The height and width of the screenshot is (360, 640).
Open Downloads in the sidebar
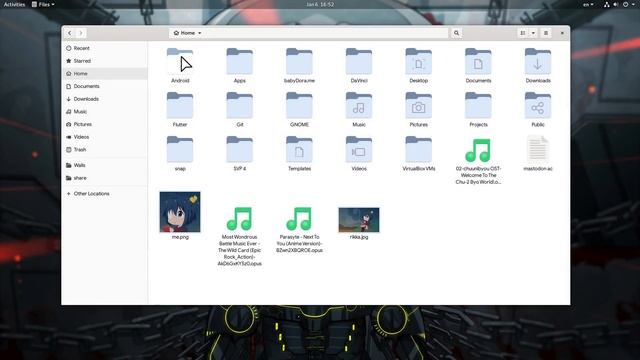[x=104, y=99]
